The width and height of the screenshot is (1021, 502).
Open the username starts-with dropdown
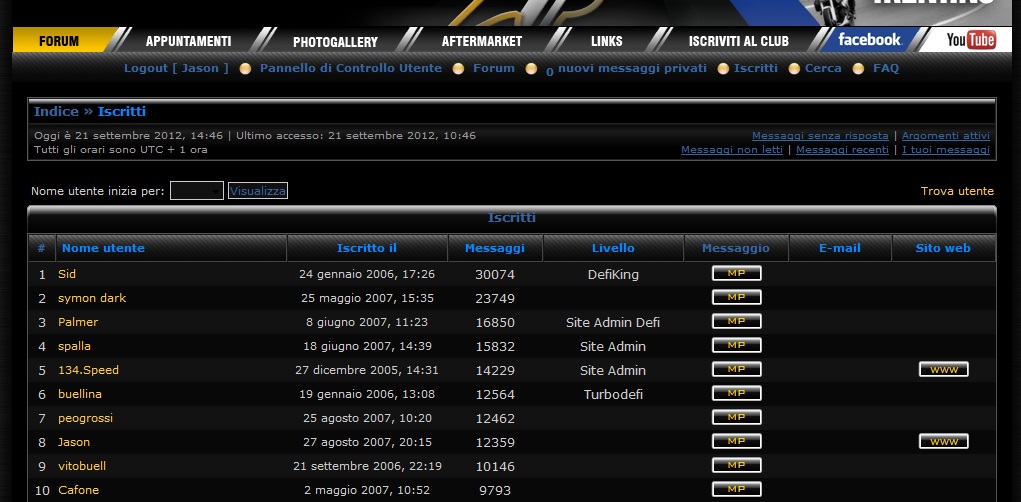pyautogui.click(x=196, y=191)
